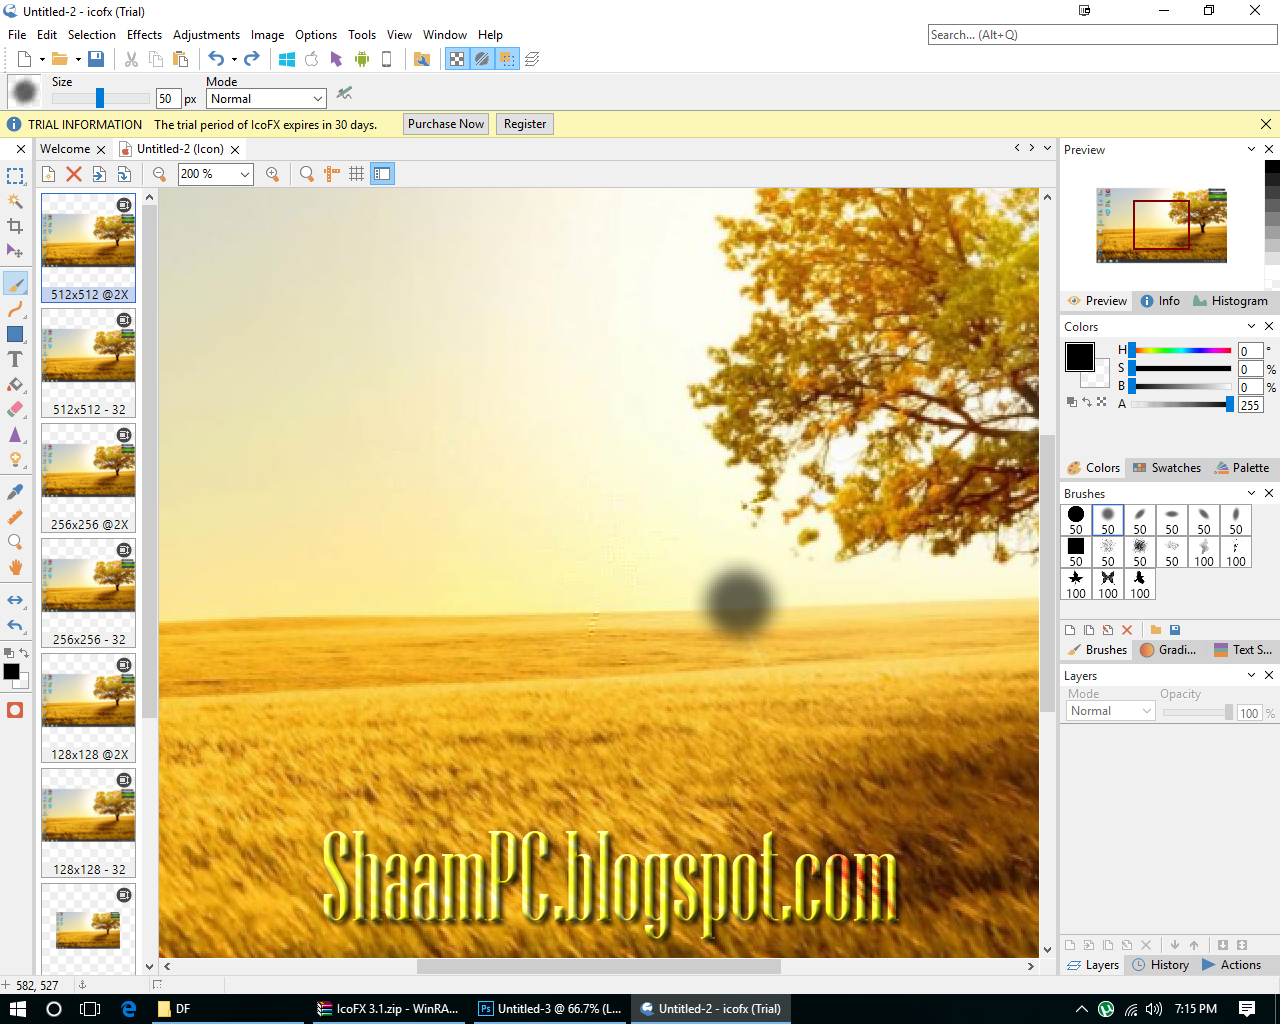Select the move tool

[x=15, y=251]
